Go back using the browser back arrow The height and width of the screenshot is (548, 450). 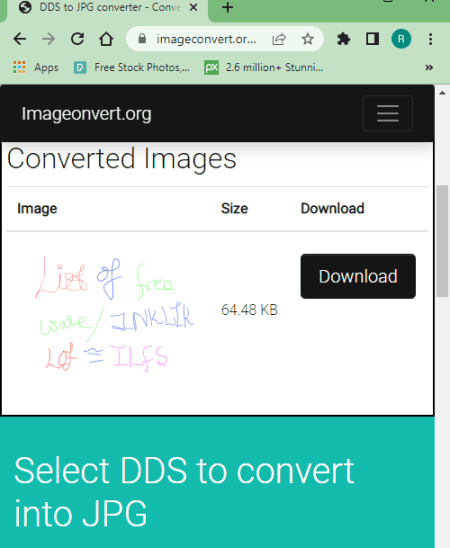click(x=20, y=39)
